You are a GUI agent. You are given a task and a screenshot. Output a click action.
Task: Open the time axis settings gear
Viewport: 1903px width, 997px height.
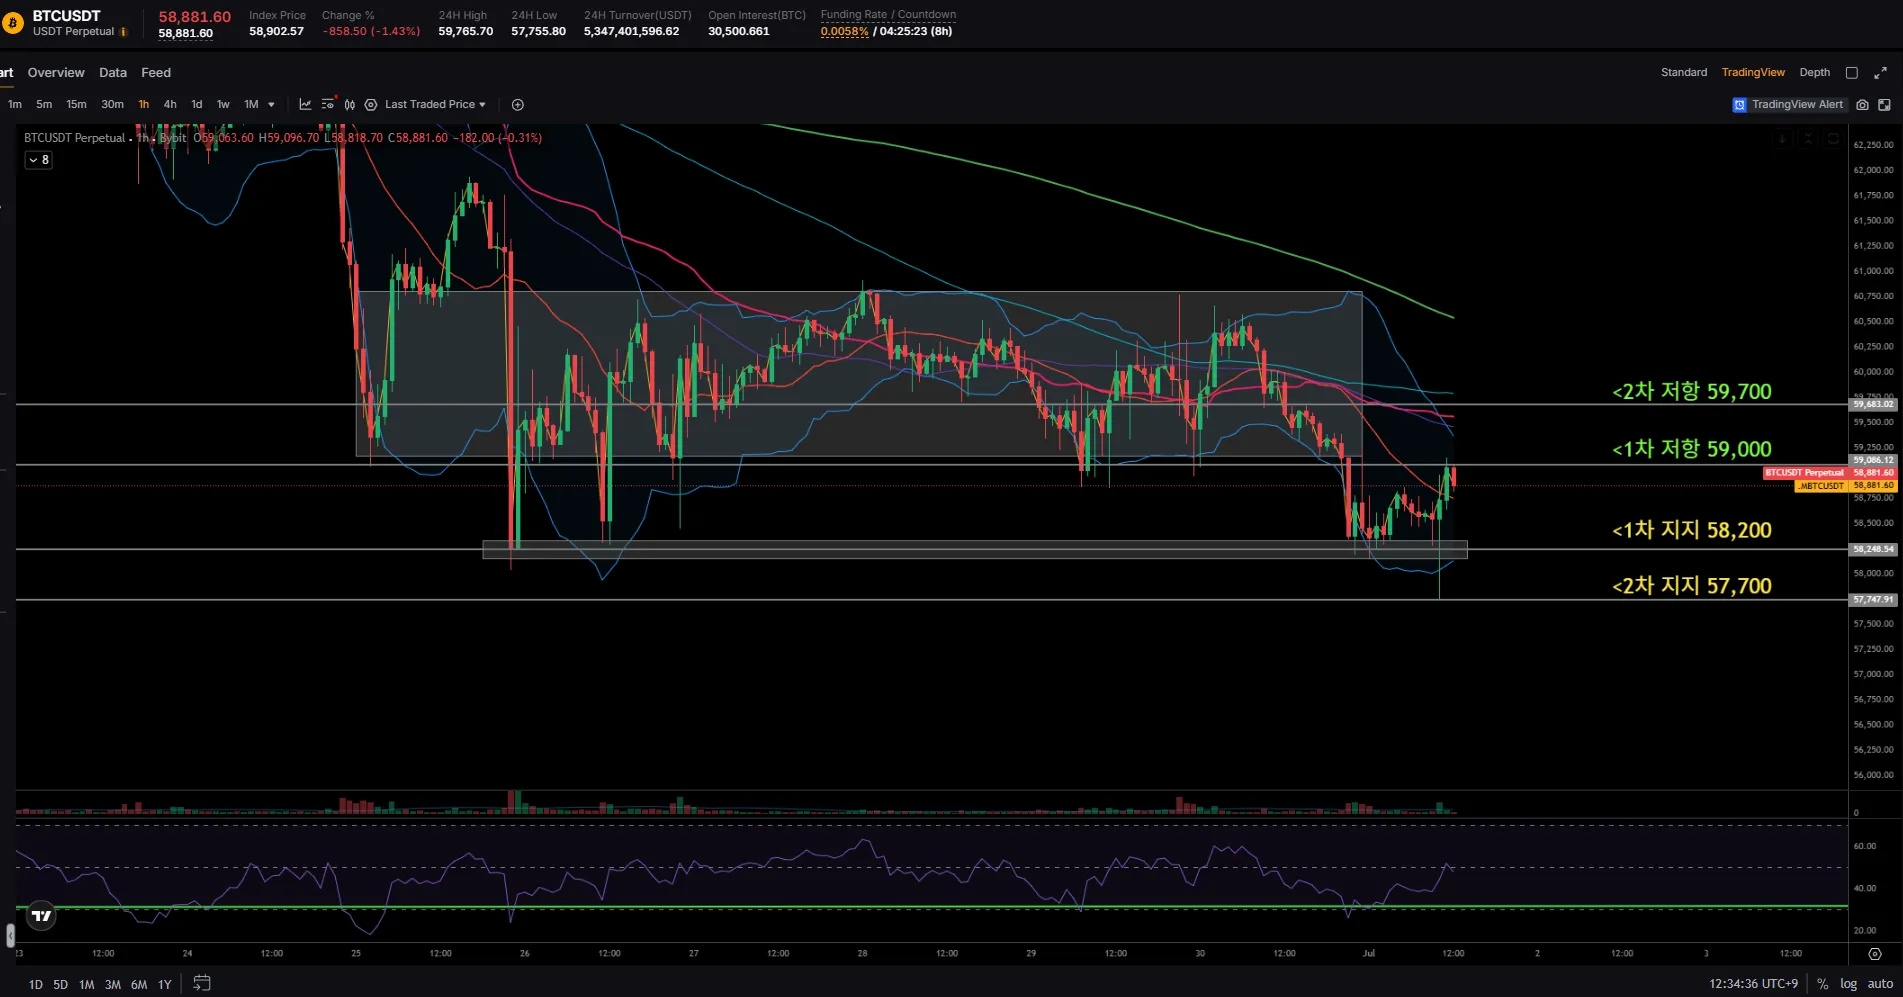pos(1875,954)
